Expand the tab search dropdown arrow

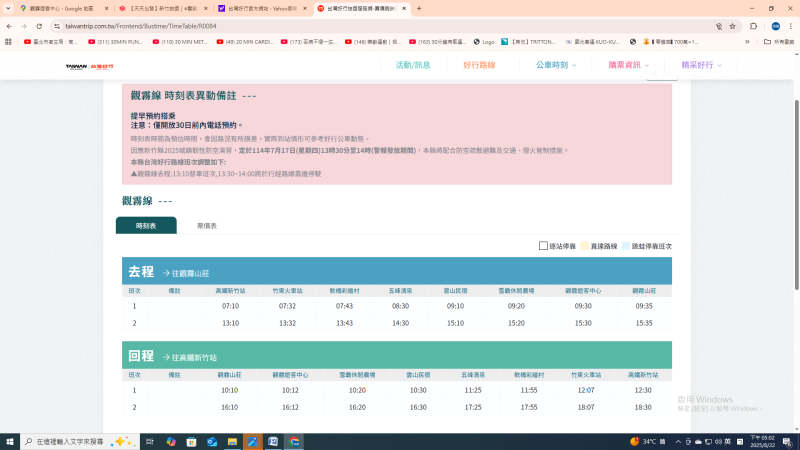[x=8, y=8]
